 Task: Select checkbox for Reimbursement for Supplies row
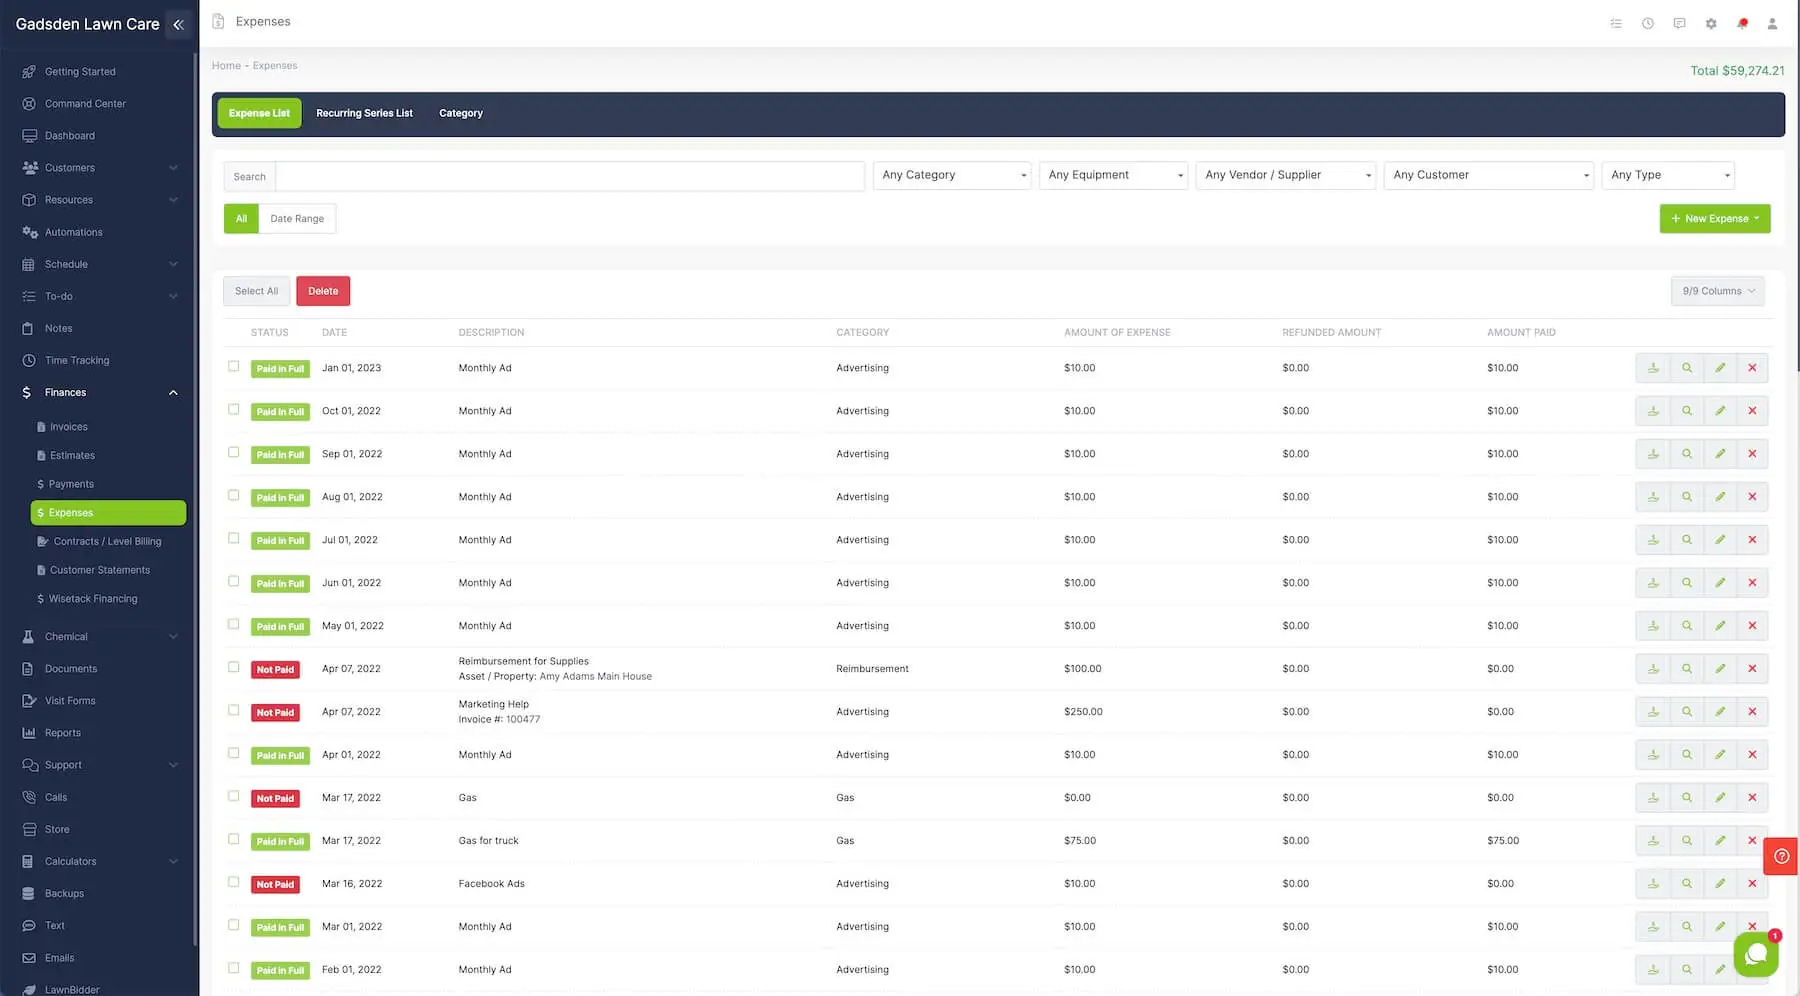coord(233,667)
